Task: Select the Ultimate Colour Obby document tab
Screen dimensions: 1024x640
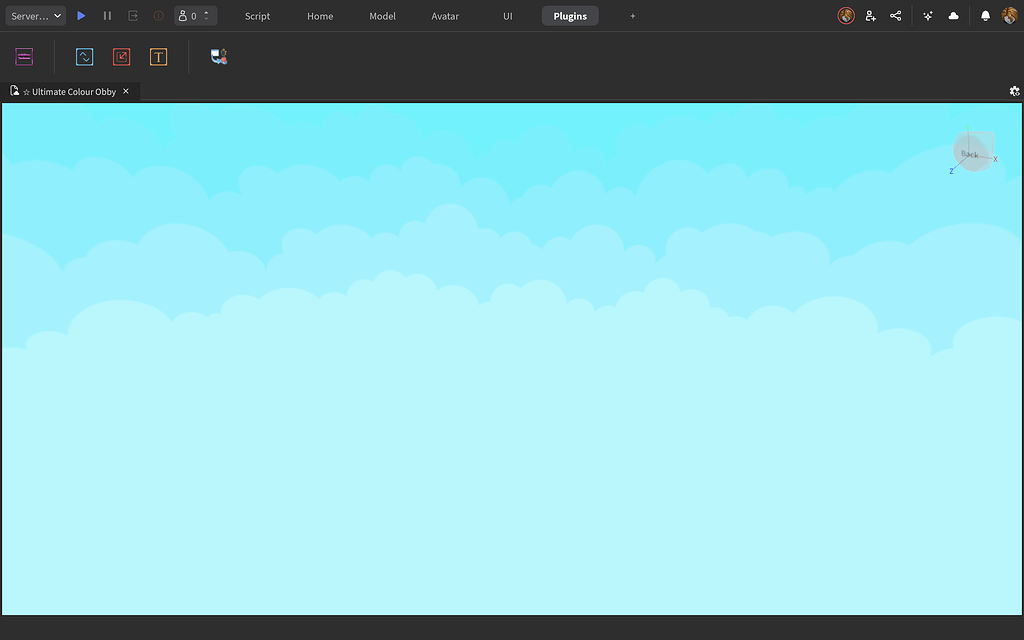Action: pyautogui.click(x=69, y=91)
